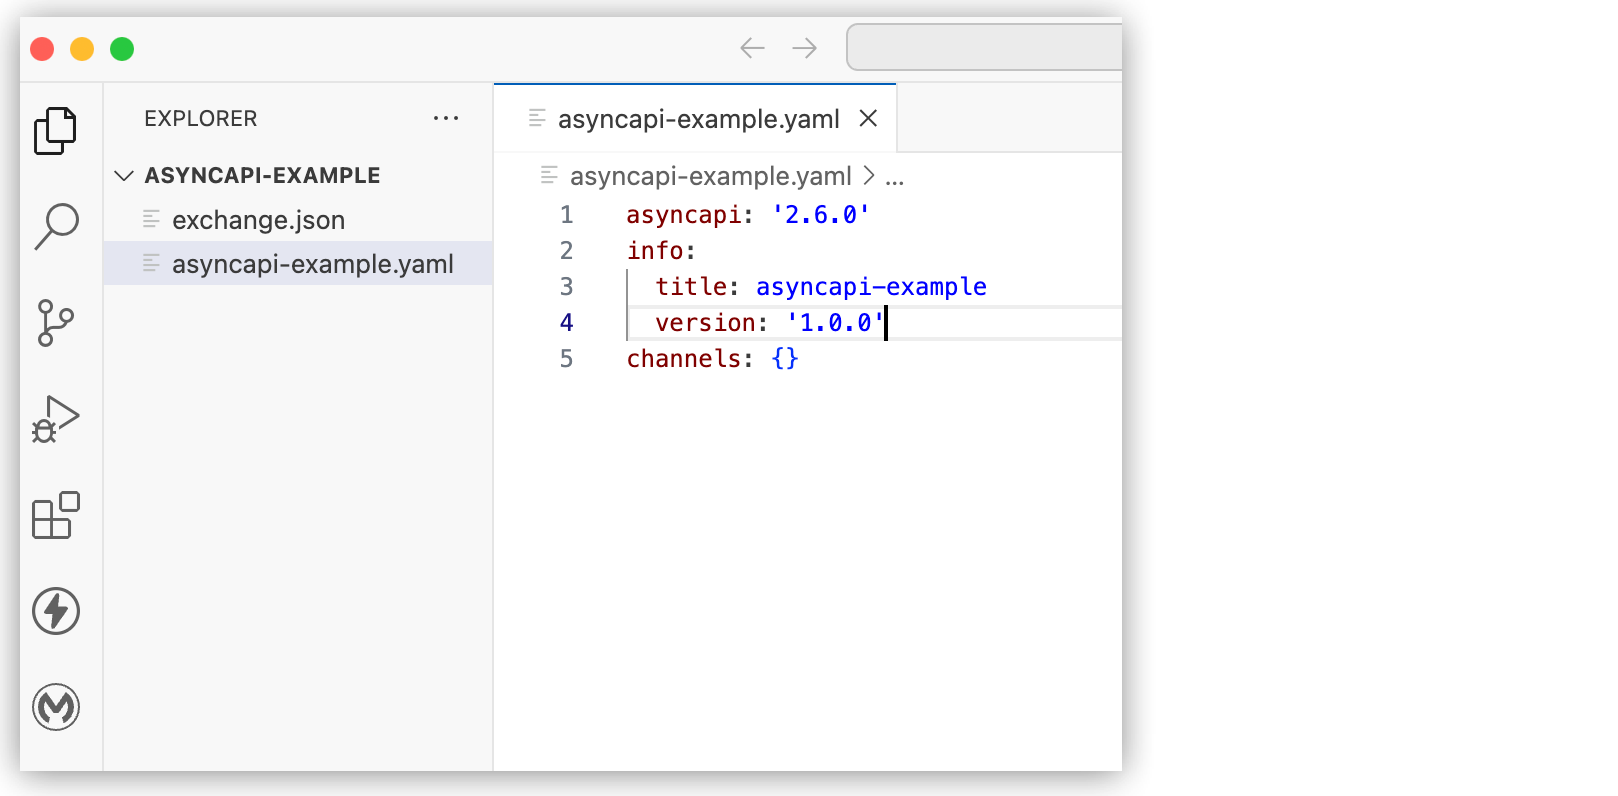
Task: Open the Extensions view
Action: tap(56, 515)
